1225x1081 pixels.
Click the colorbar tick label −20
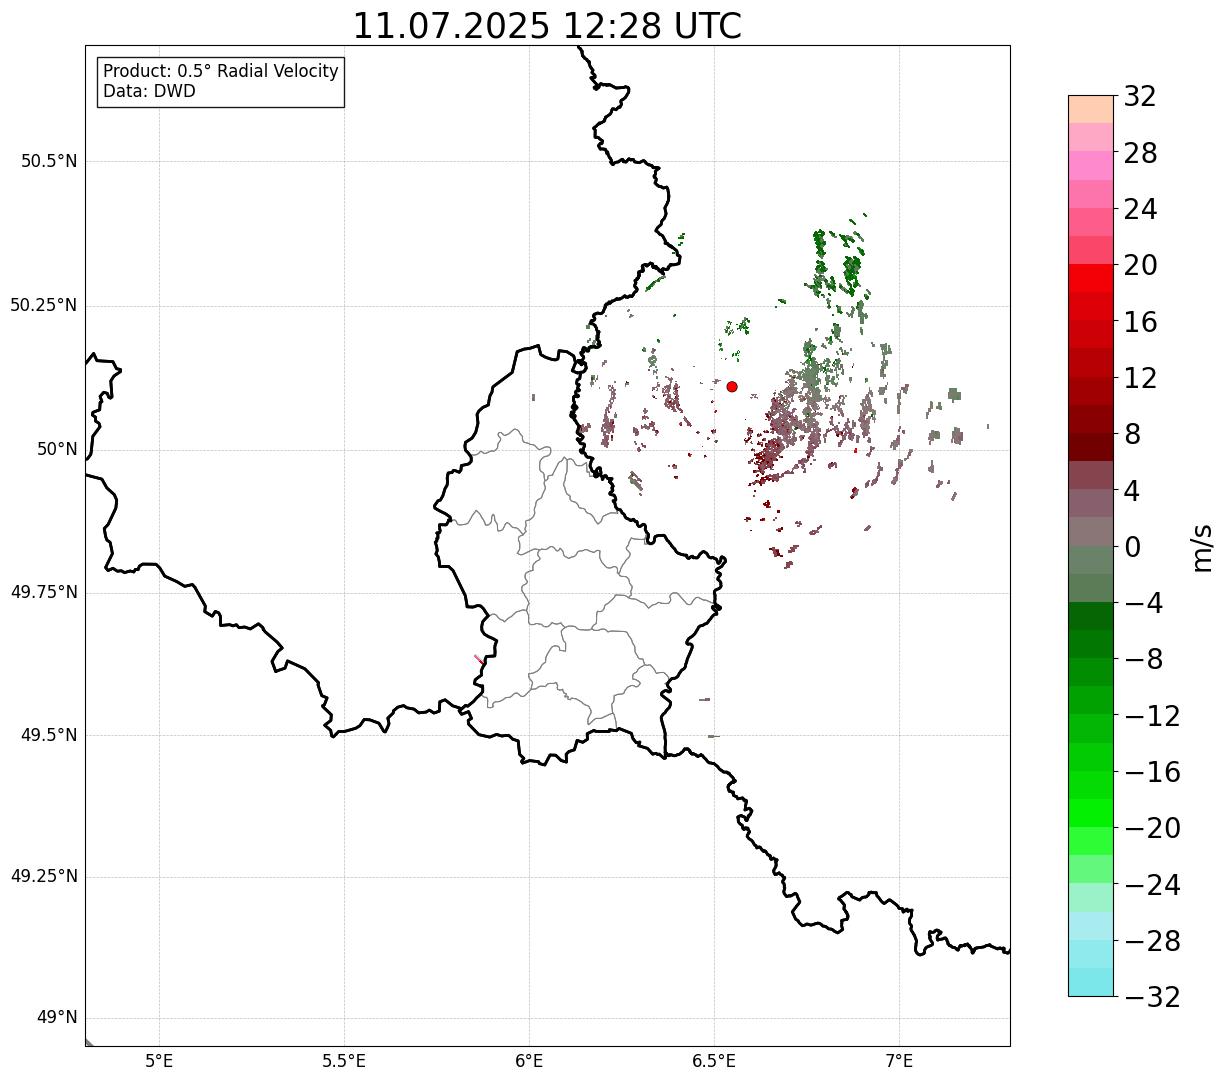(1152, 829)
